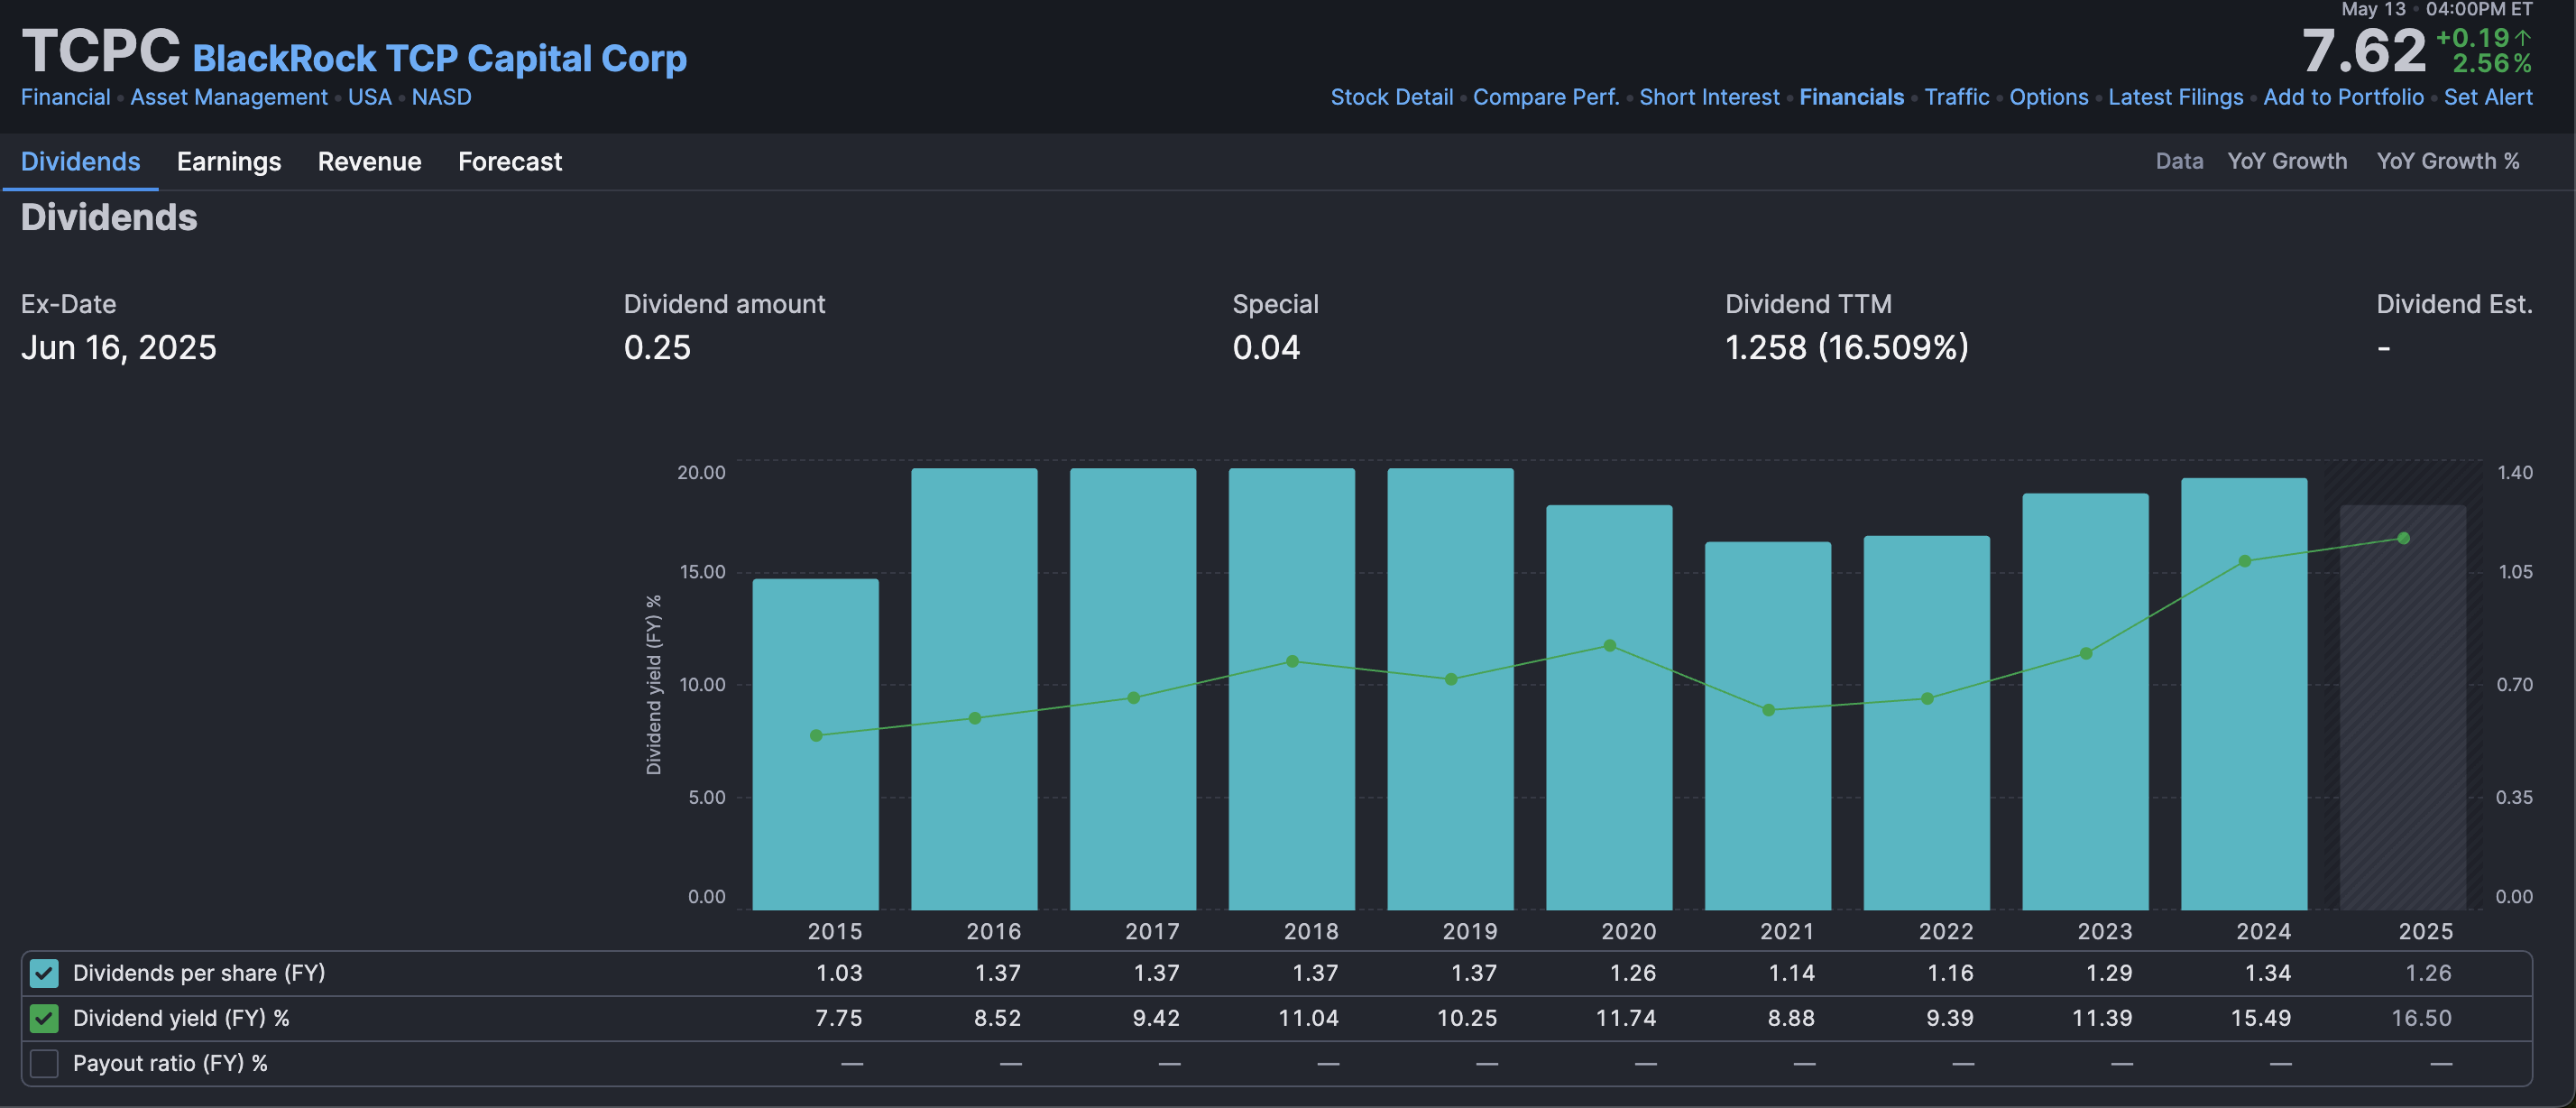Click the 2020 dividend yield value 11.74

pyautogui.click(x=1626, y=1018)
